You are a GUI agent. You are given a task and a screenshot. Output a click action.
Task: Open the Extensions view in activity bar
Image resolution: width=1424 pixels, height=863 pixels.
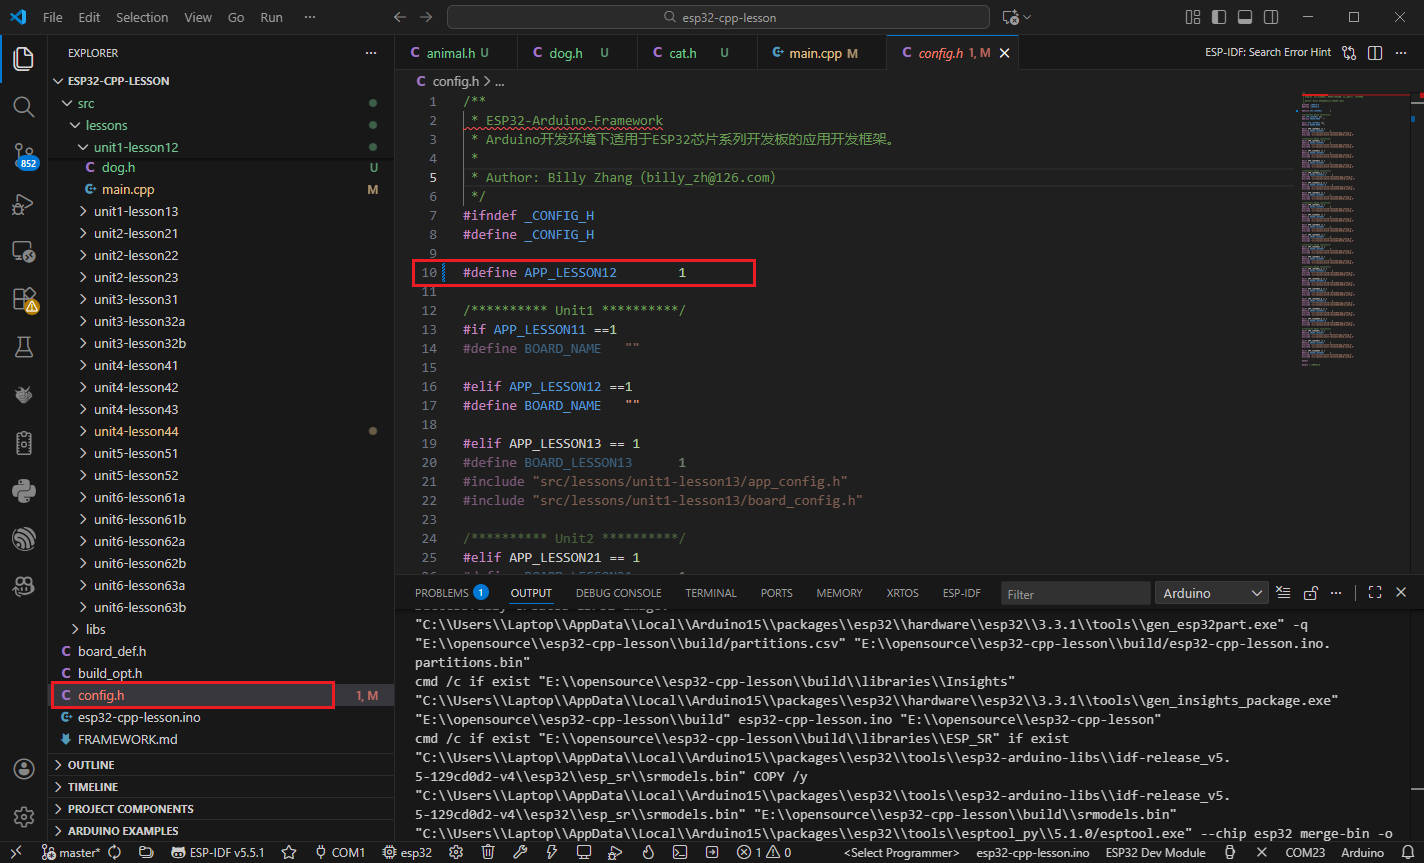pos(23,299)
